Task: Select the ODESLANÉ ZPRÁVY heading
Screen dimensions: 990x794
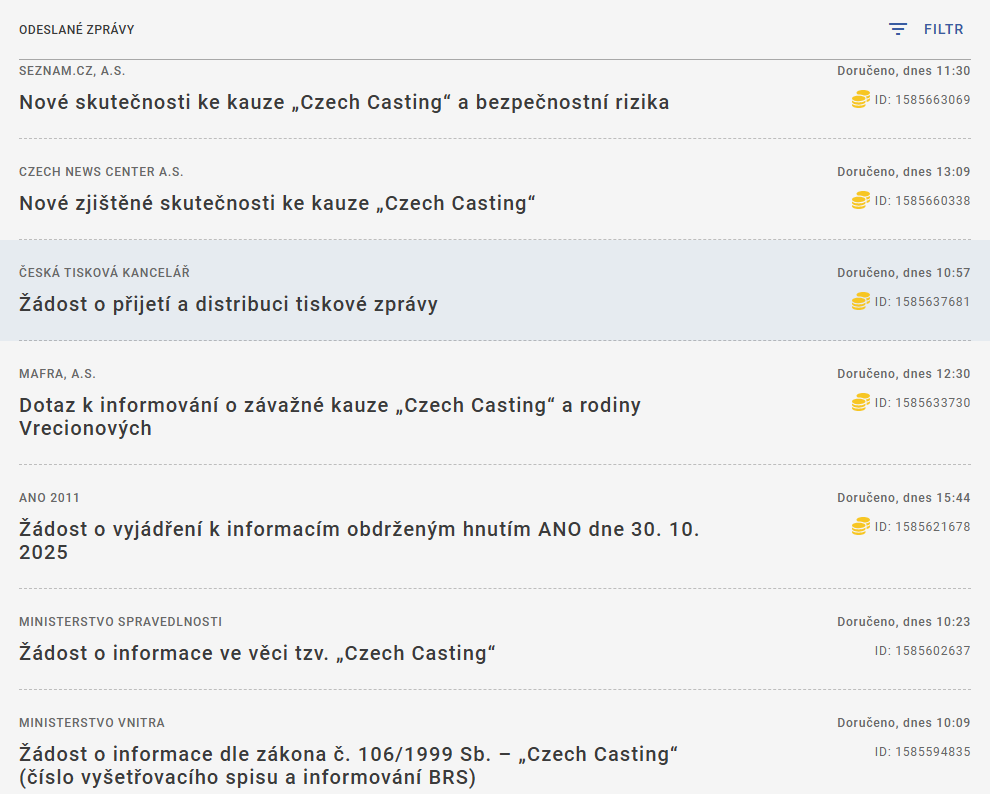Action: (76, 30)
